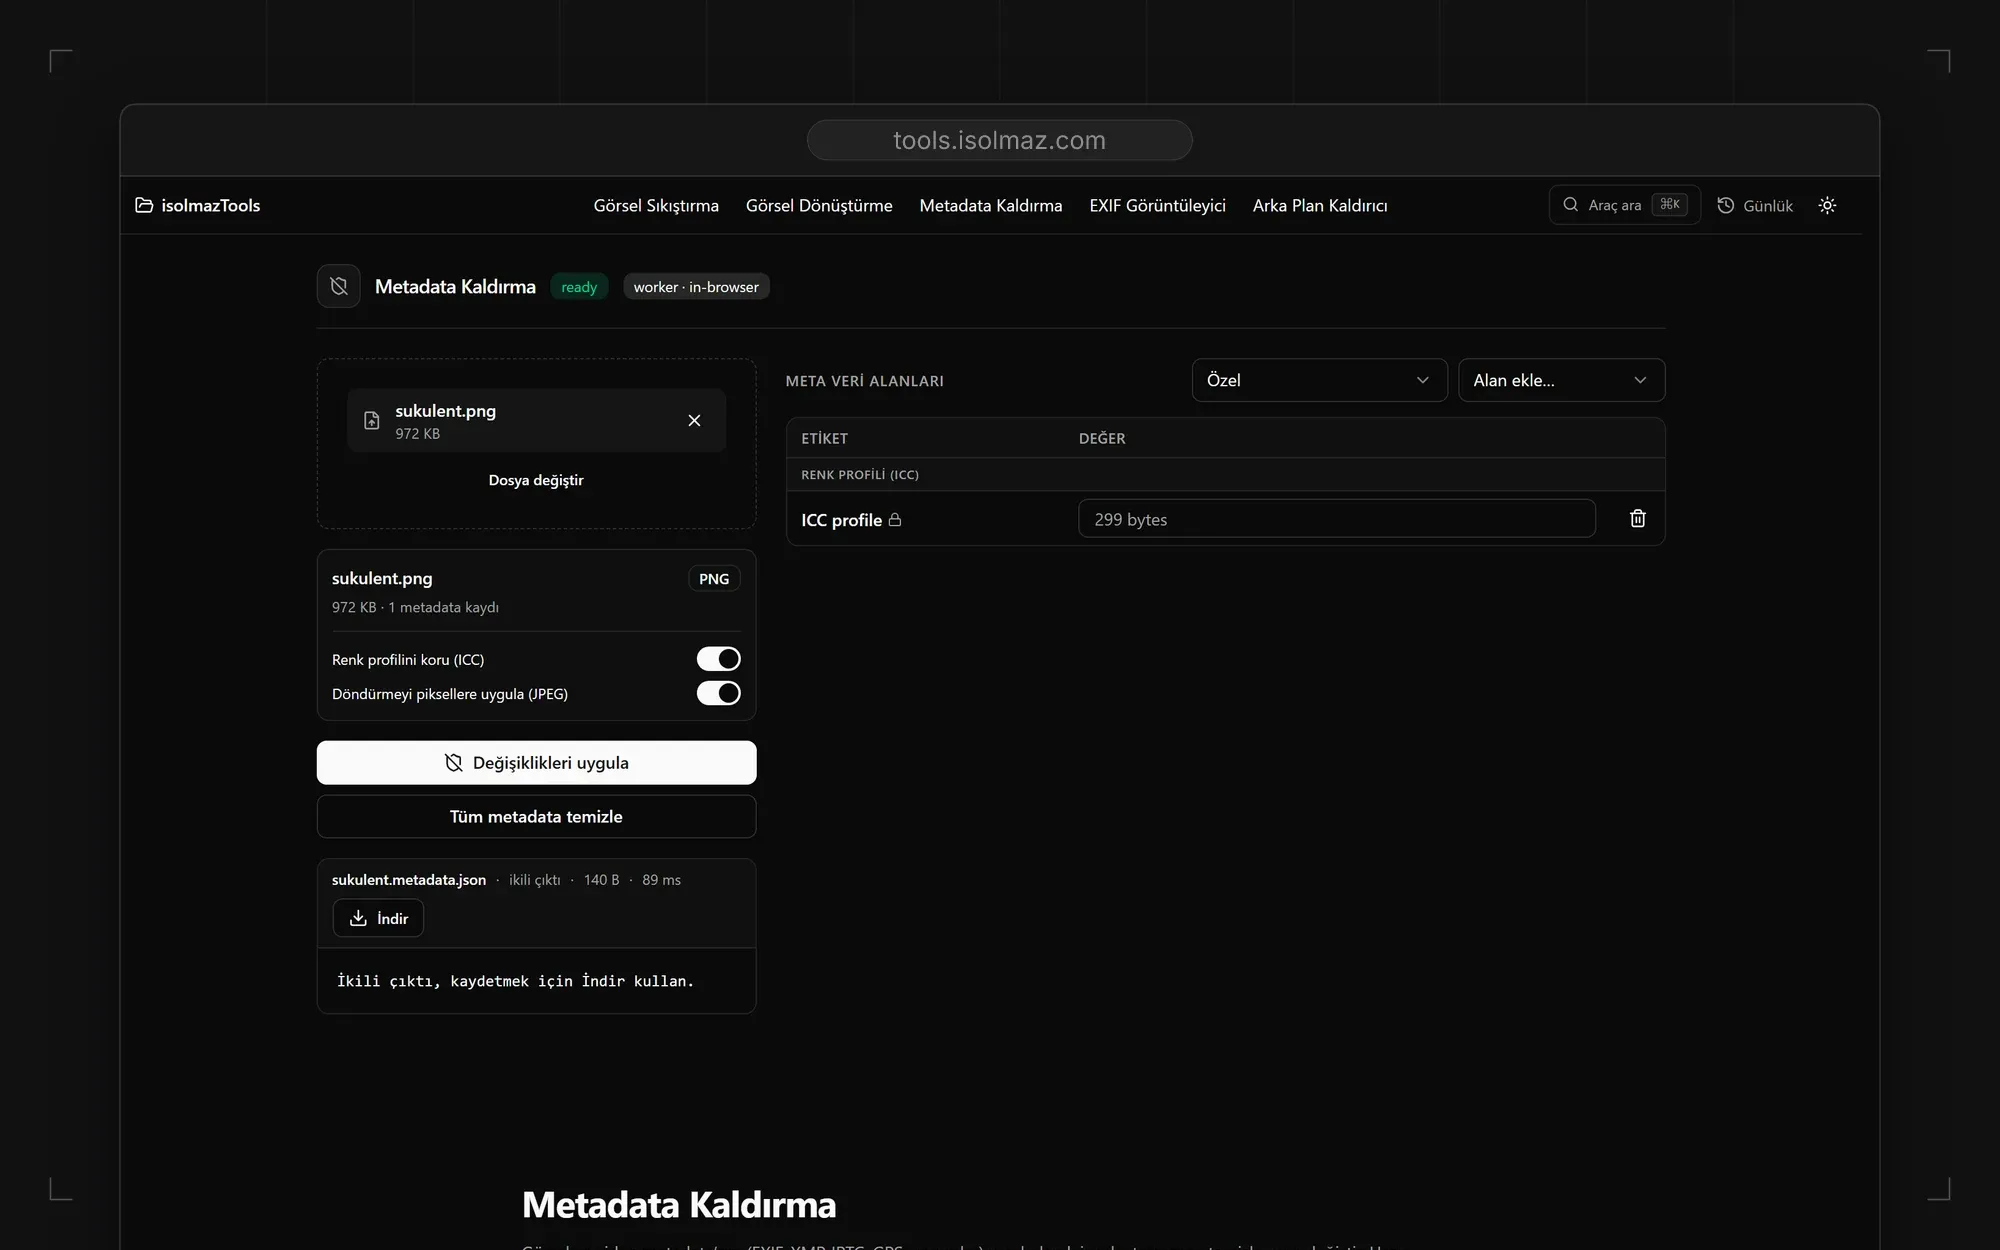Image resolution: width=2000 pixels, height=1250 pixels.
Task: Open EXIF Görüntüleyici menu item
Action: click(1157, 205)
